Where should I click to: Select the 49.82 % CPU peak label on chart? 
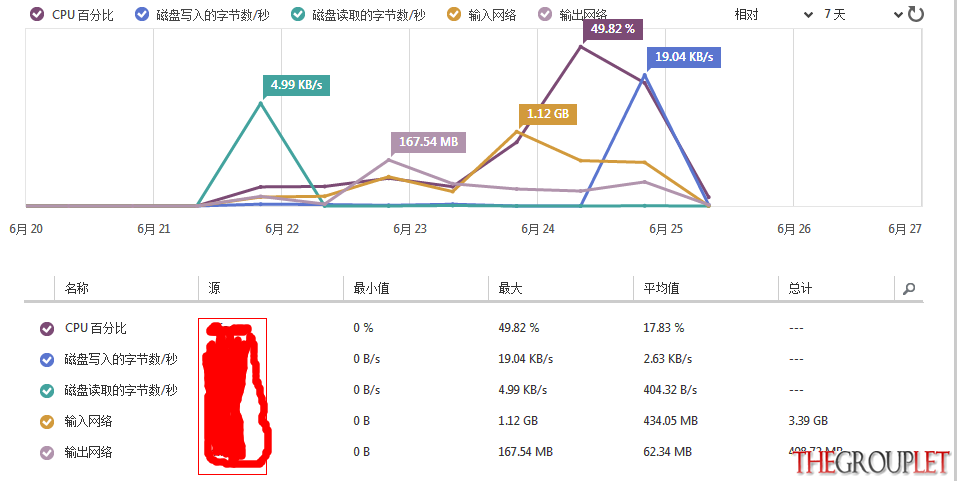pyautogui.click(x=613, y=29)
